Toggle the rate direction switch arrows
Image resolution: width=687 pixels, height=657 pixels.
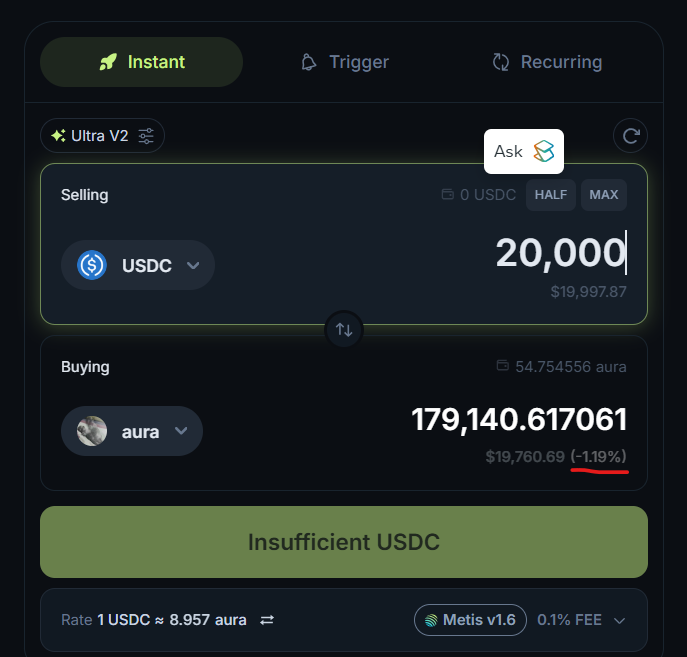pos(267,620)
